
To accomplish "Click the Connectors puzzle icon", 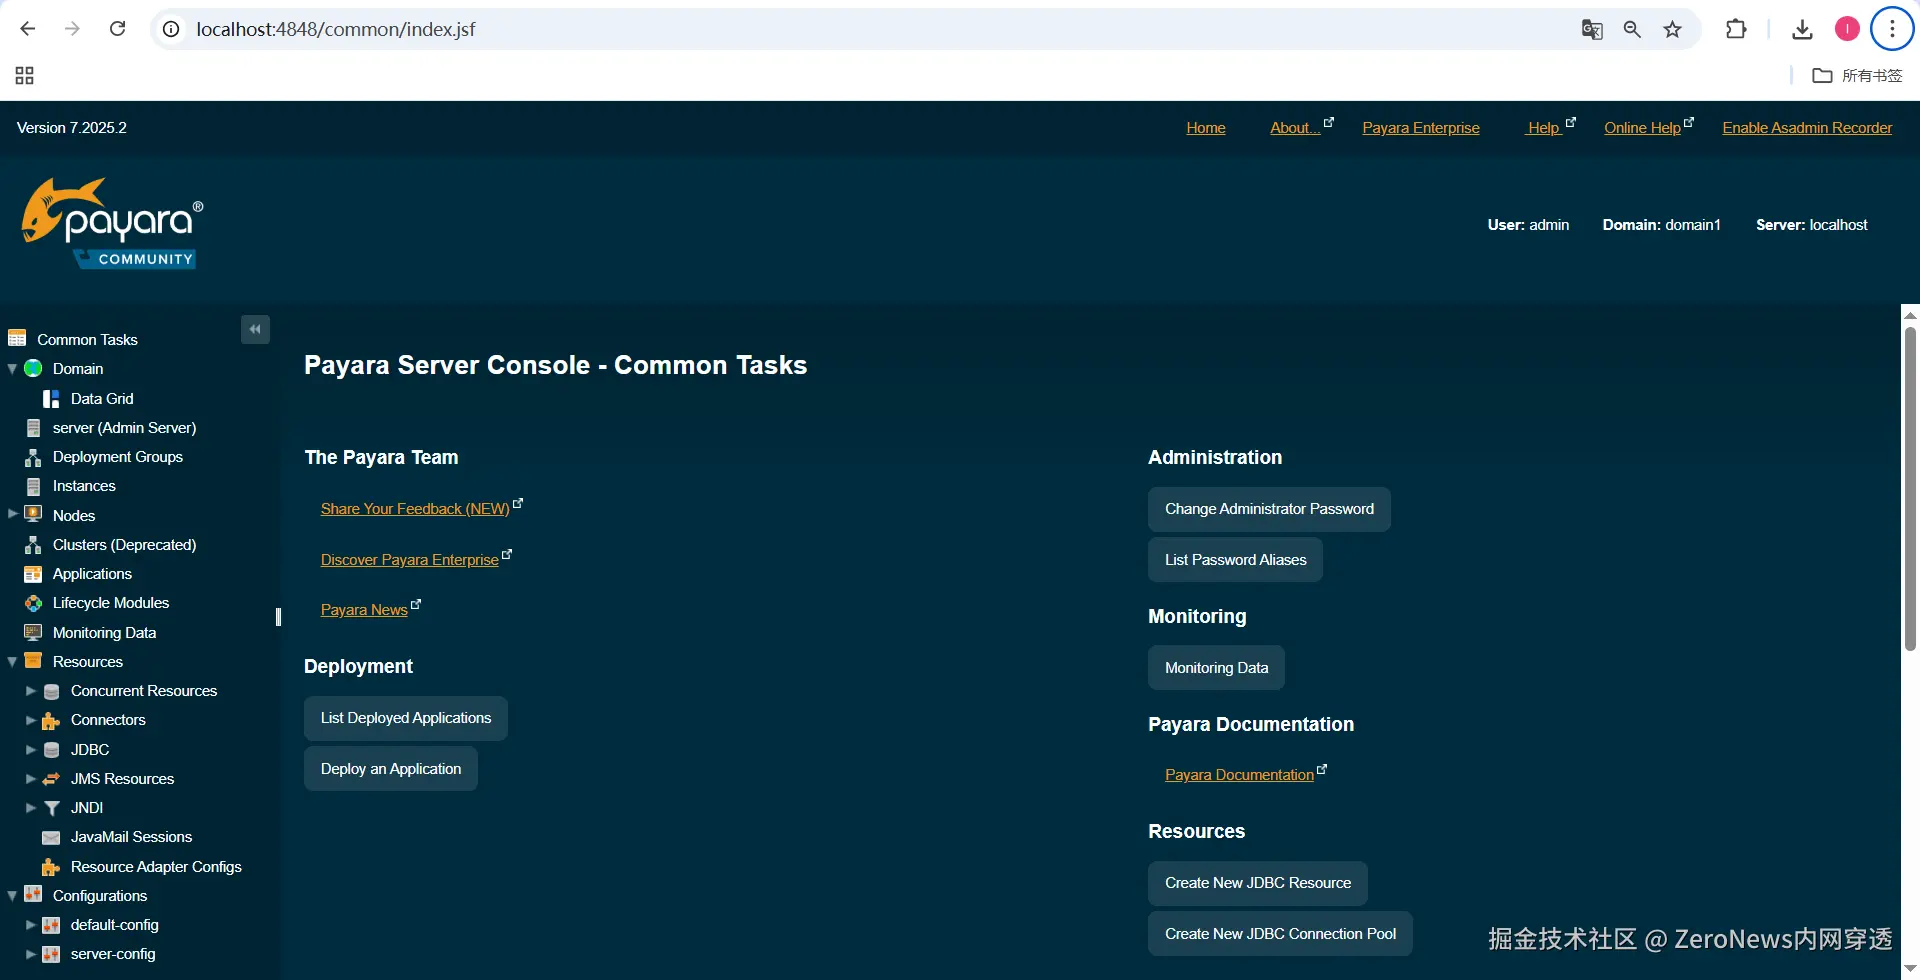I will 51,720.
